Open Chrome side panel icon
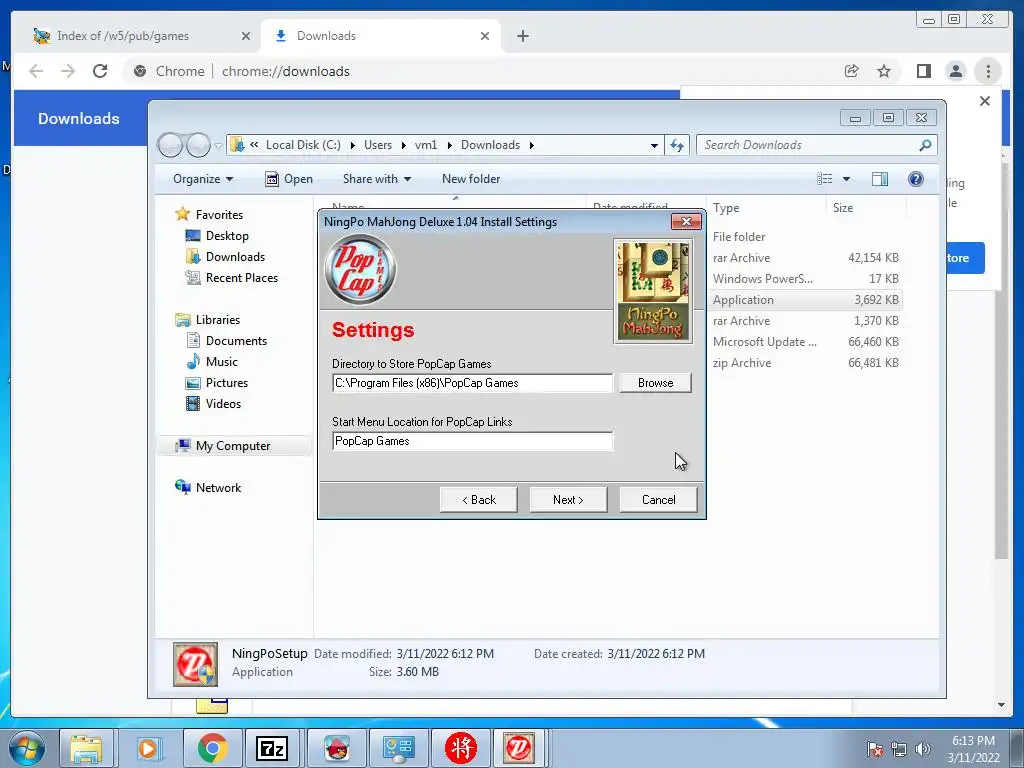Image resolution: width=1024 pixels, height=768 pixels. click(x=923, y=71)
